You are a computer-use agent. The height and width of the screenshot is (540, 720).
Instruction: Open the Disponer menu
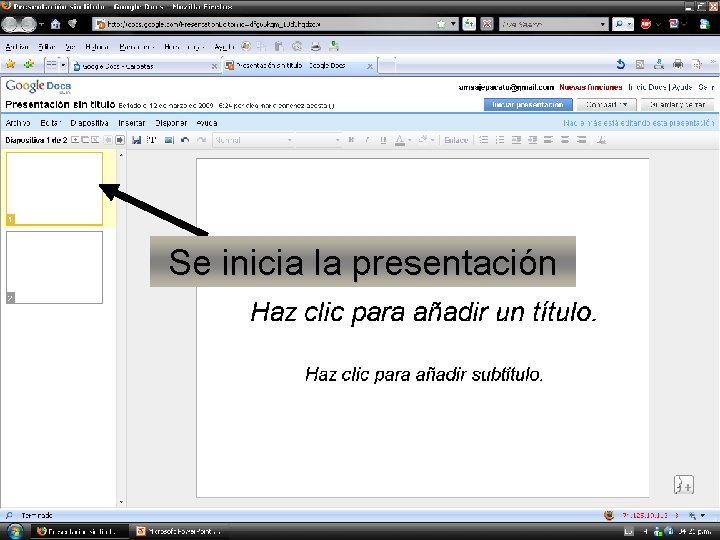coord(171,123)
